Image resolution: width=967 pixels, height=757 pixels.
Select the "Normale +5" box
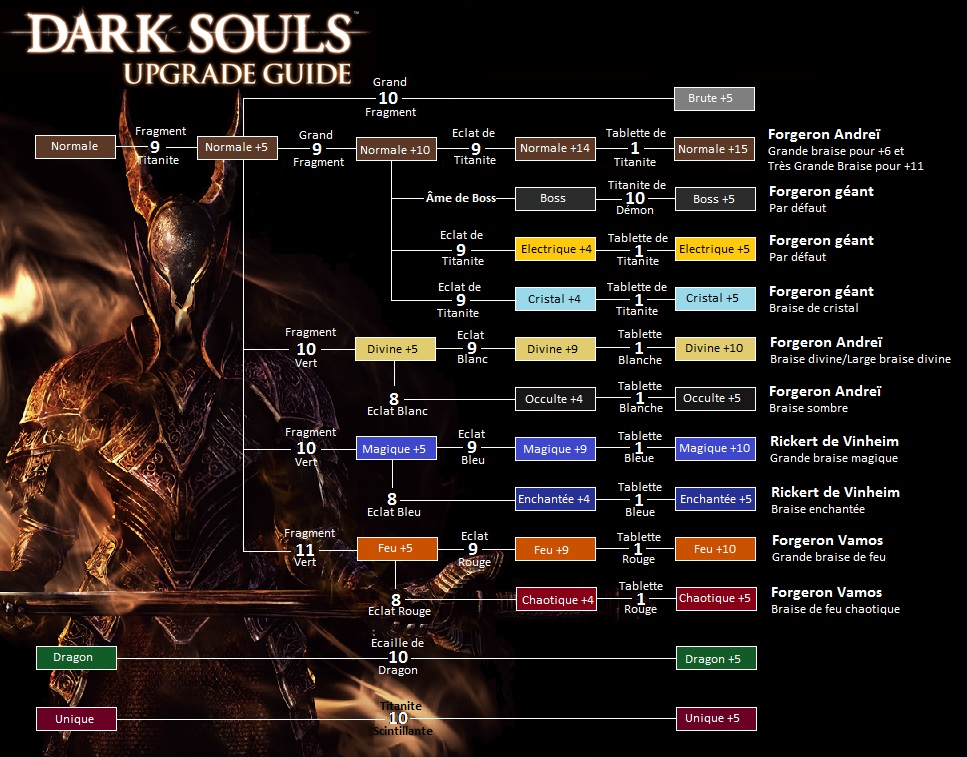coord(237,148)
